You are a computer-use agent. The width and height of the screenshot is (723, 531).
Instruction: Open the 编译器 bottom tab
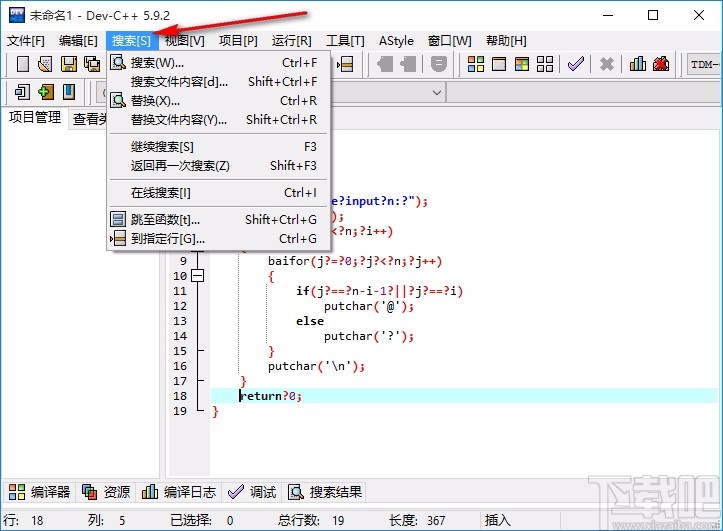point(39,492)
